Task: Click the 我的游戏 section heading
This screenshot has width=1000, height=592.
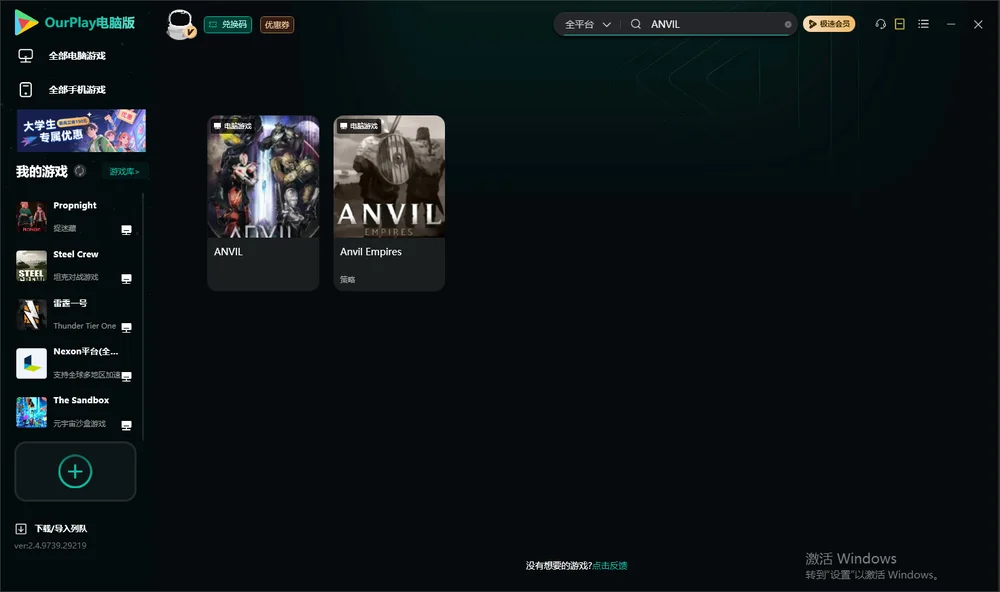Action: pyautogui.click(x=41, y=172)
